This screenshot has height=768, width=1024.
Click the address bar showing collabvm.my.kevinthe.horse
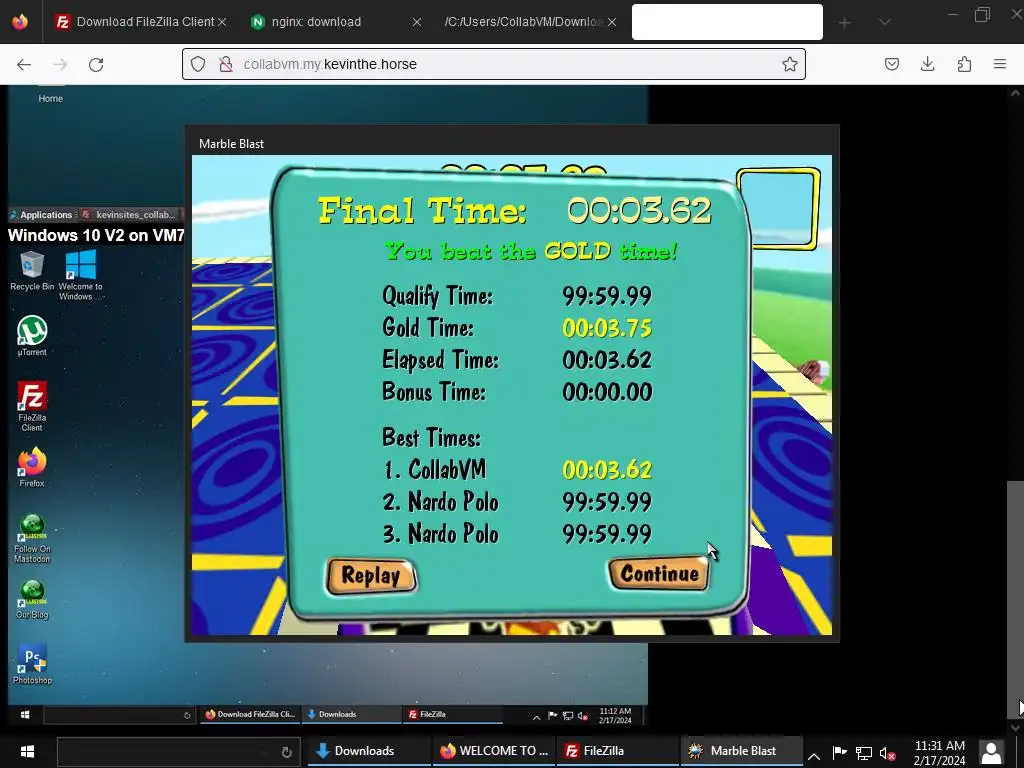click(x=494, y=64)
